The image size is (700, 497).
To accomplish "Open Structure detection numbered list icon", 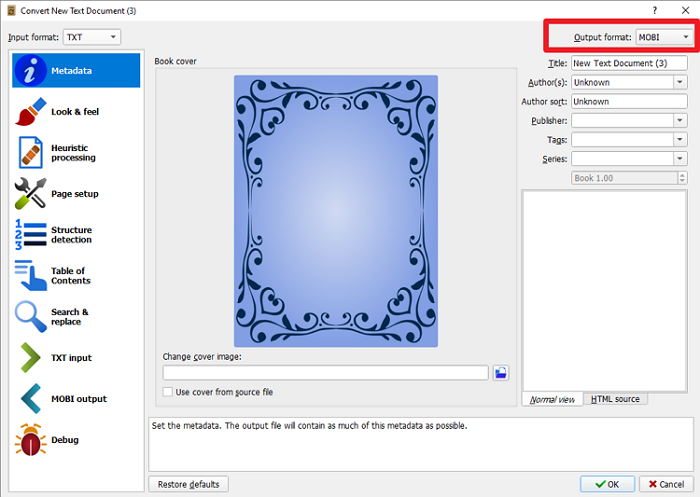I will [30, 235].
